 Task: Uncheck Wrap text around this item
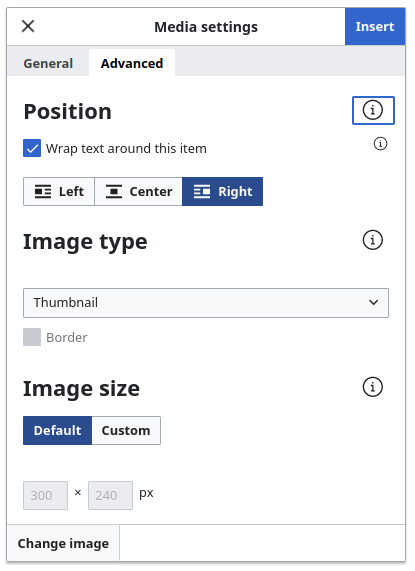[x=32, y=148]
